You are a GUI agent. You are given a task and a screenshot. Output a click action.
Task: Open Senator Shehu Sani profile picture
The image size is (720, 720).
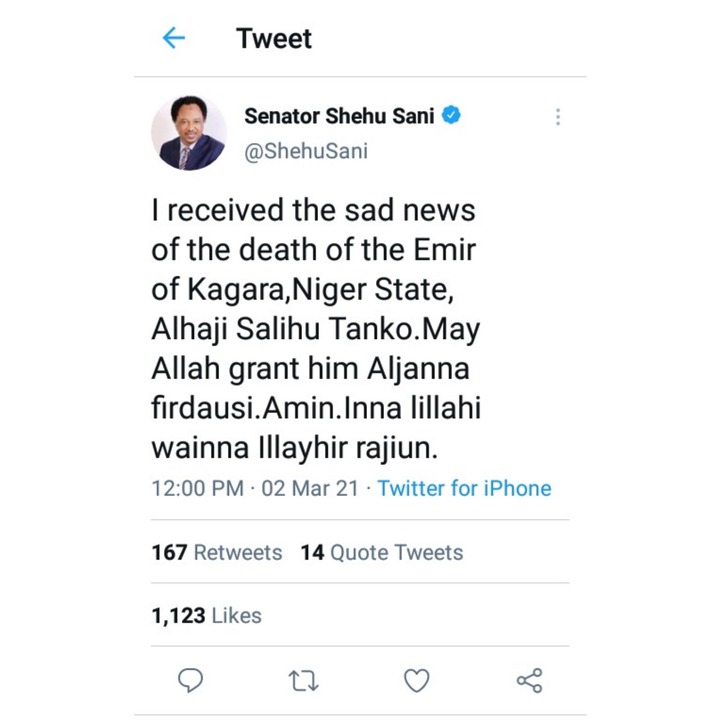click(x=189, y=133)
